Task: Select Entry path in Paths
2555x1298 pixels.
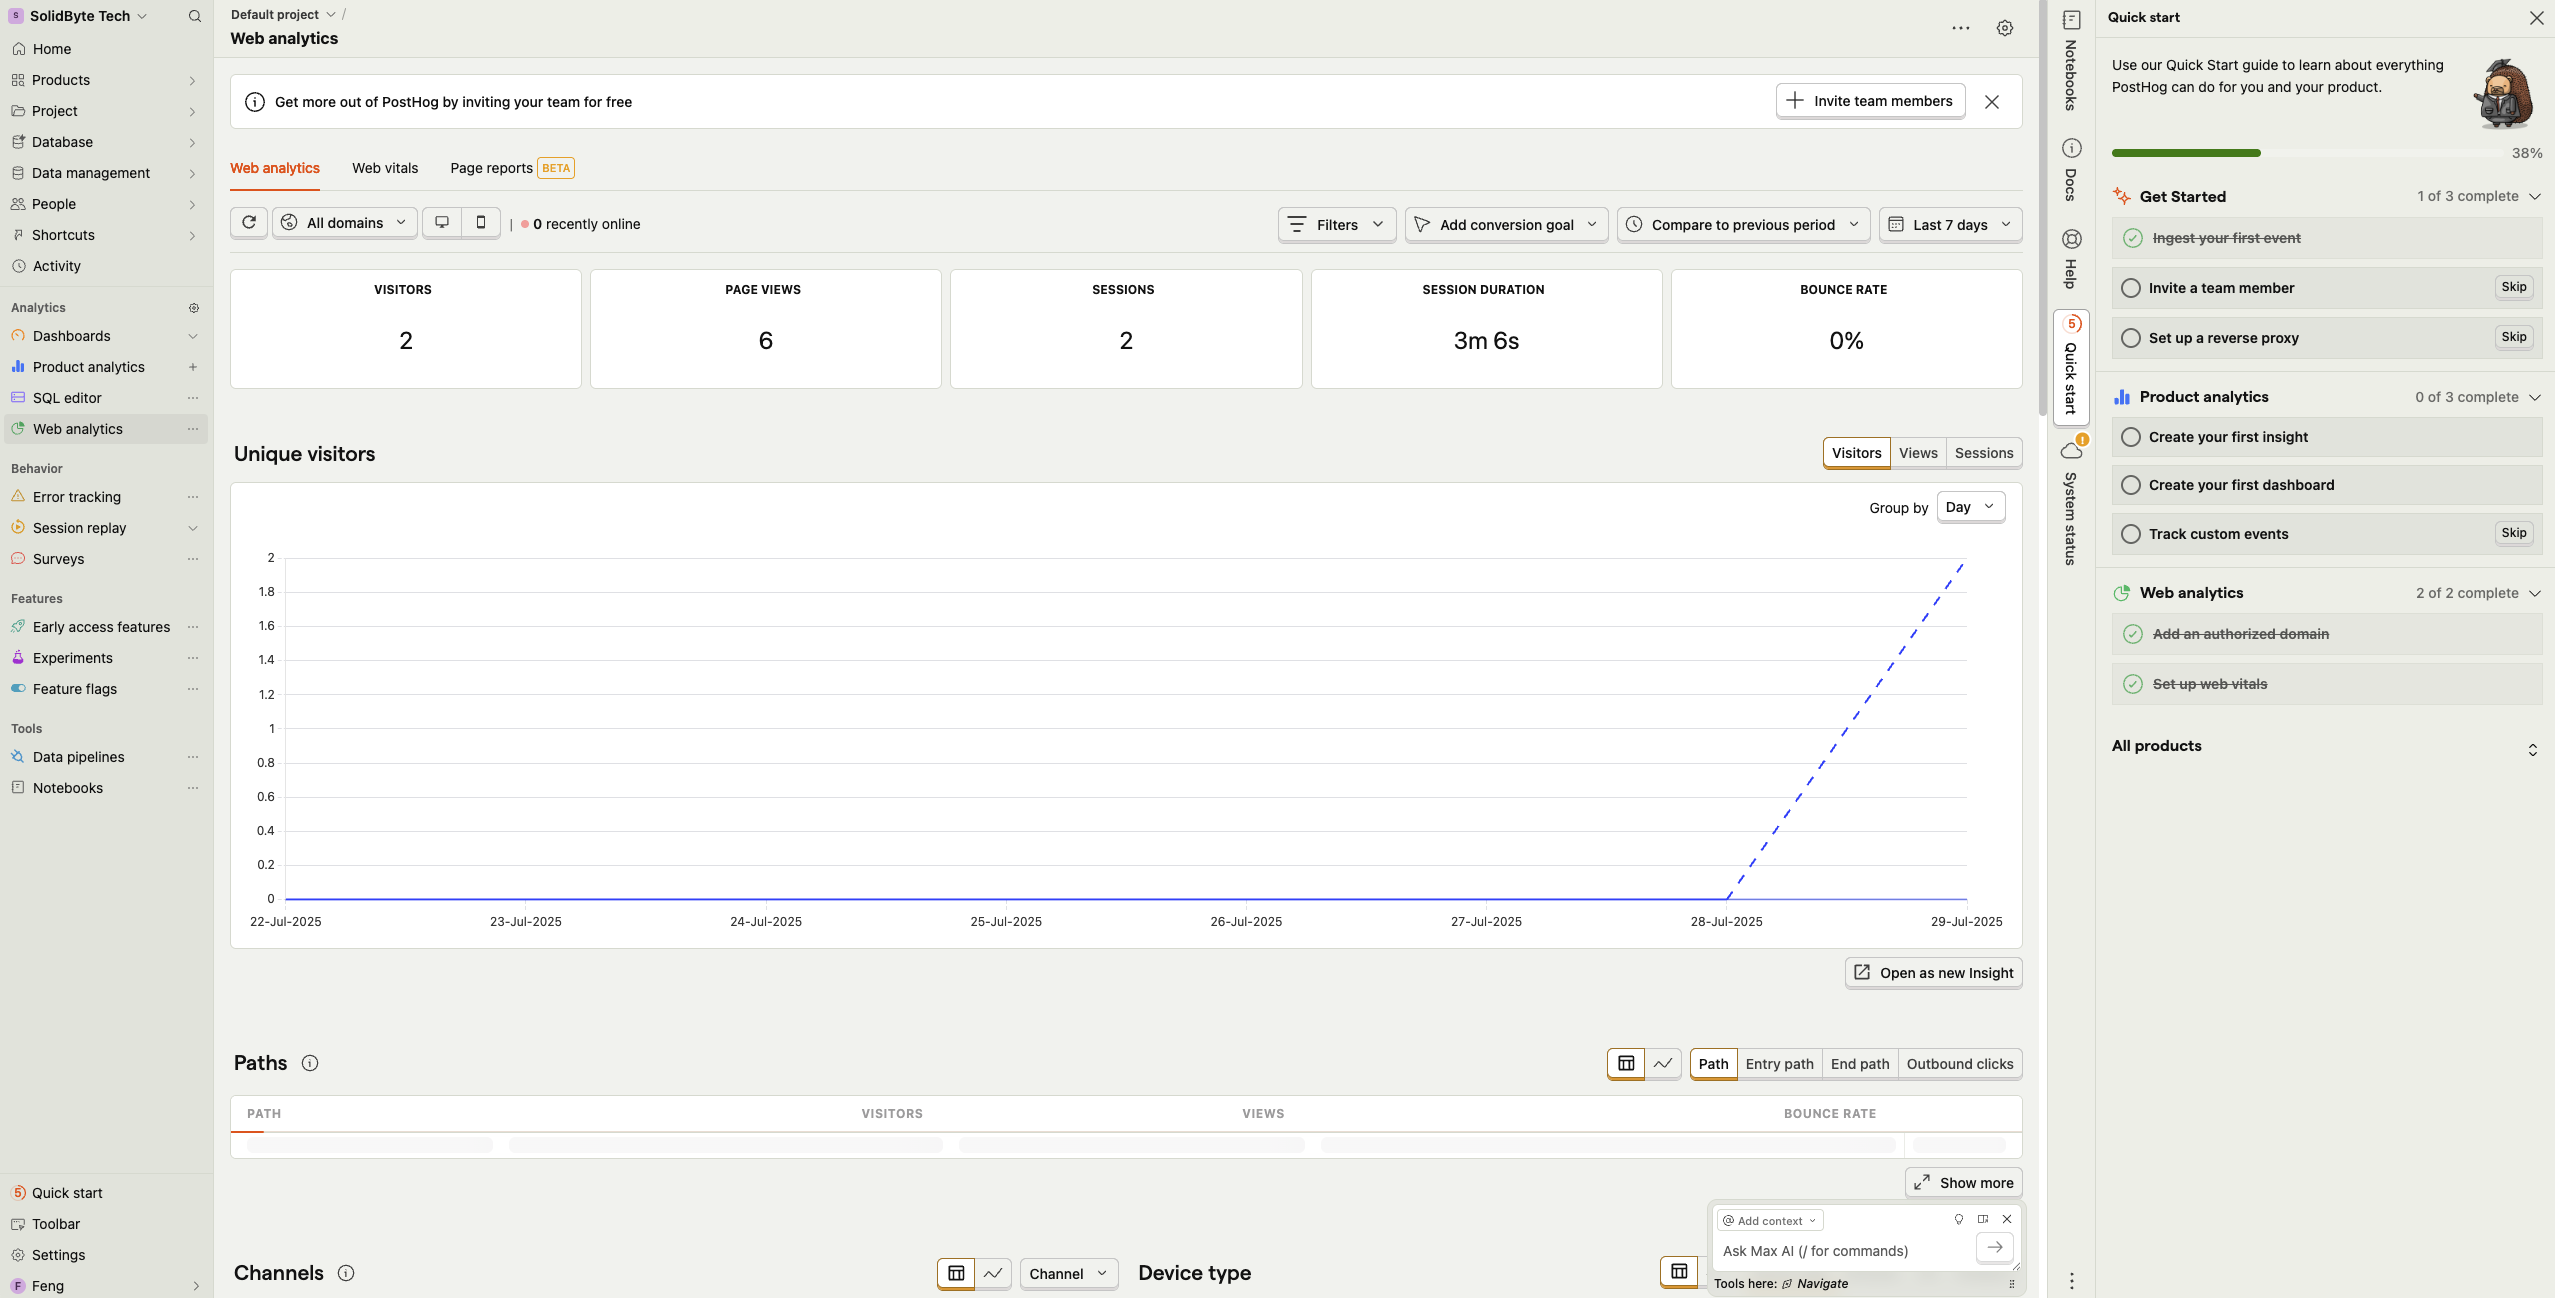Action: (x=1779, y=1064)
